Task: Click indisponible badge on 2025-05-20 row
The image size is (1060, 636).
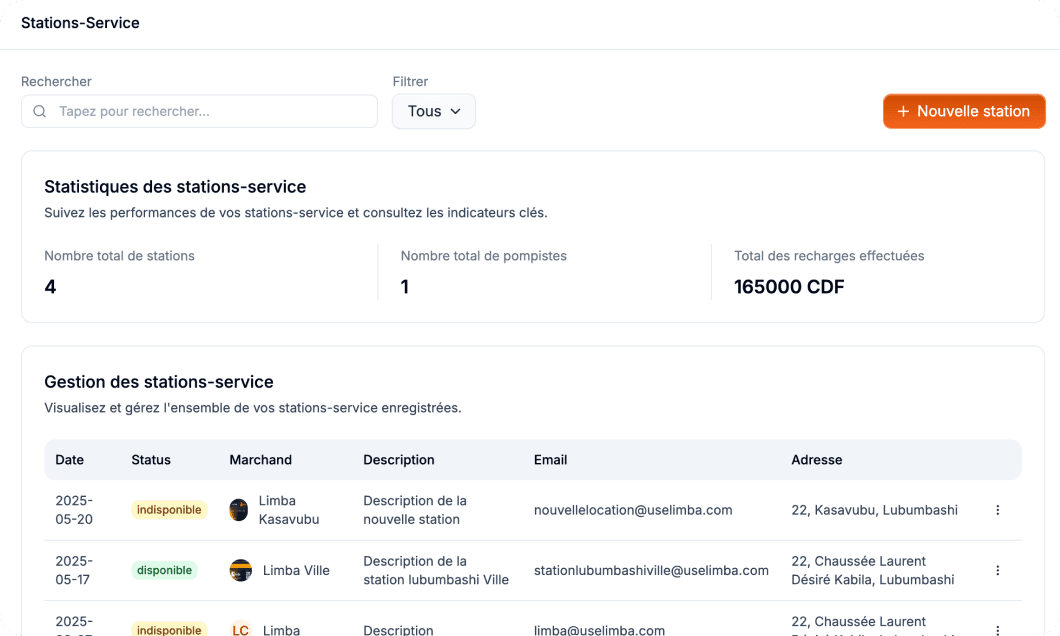Action: click(169, 510)
